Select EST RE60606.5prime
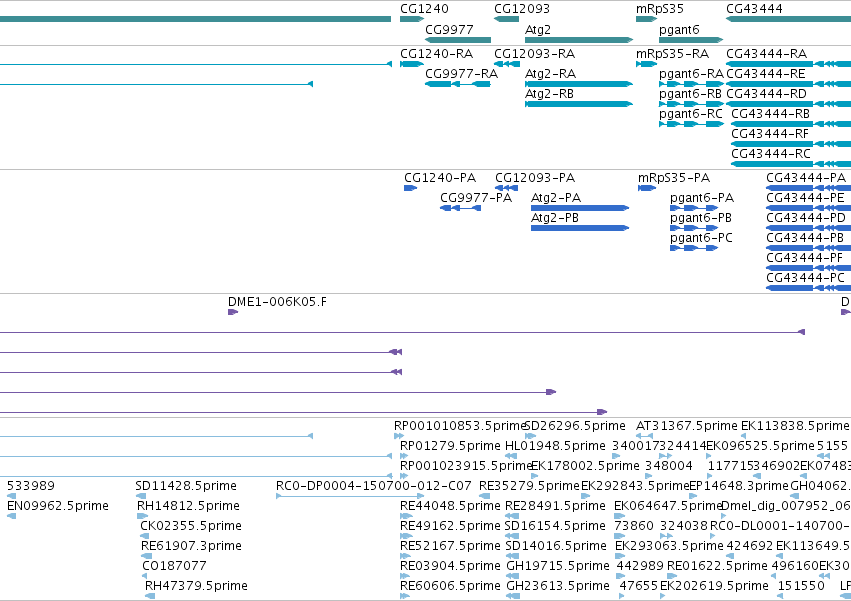Screen dimensions: 851x601 405,596
